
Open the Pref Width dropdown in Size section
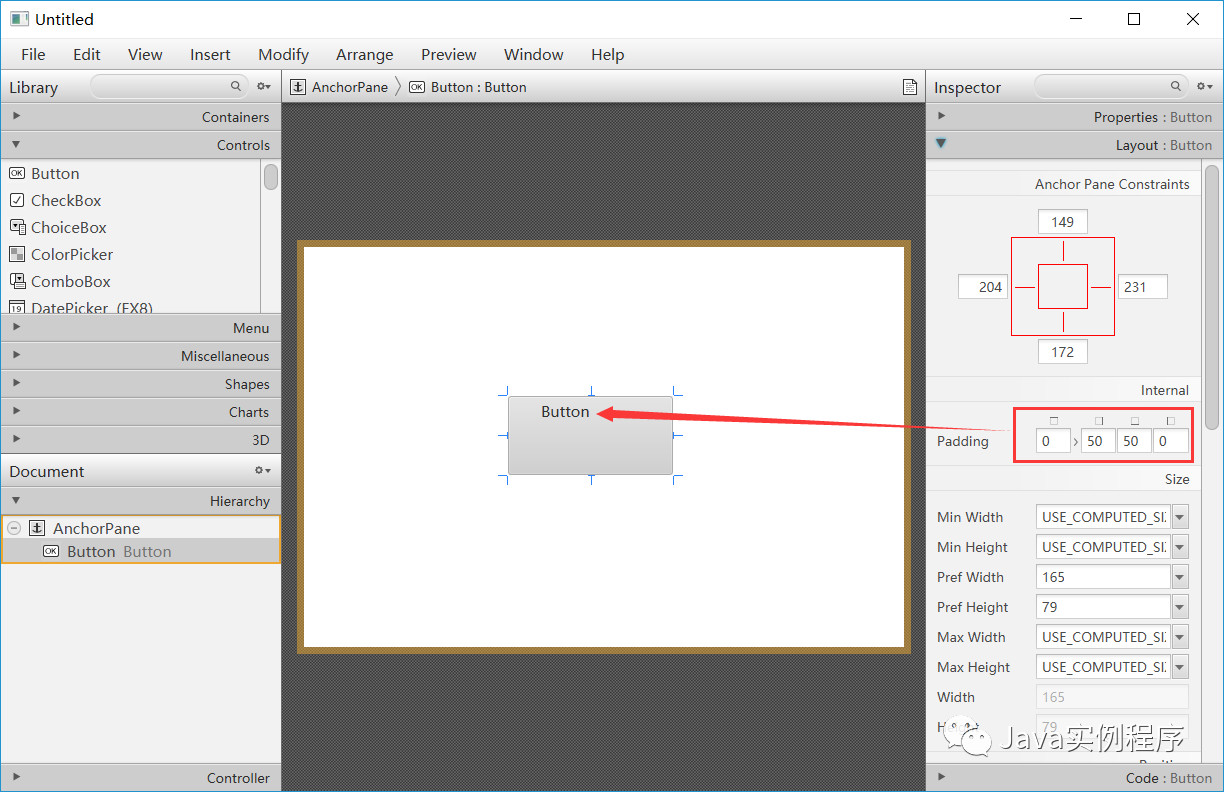[1179, 576]
